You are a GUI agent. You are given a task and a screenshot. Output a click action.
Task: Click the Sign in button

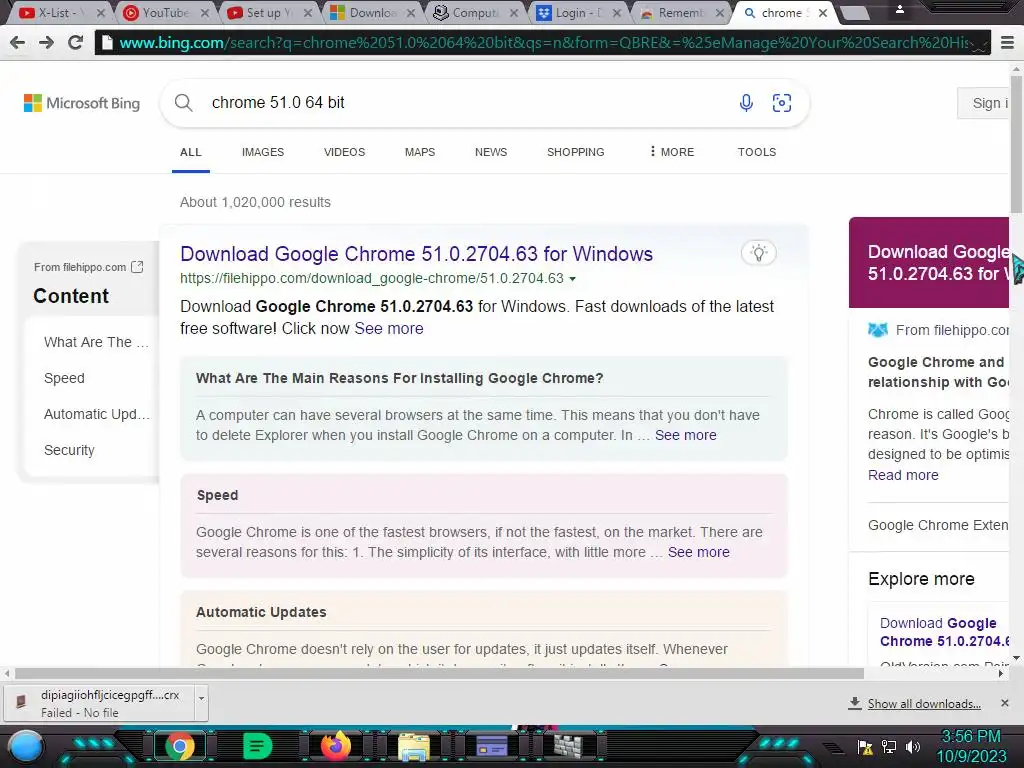pyautogui.click(x=984, y=103)
